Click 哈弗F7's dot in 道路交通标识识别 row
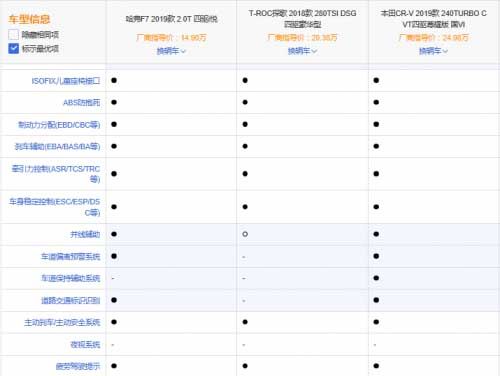This screenshot has height=376, width=500. pyautogui.click(x=114, y=300)
